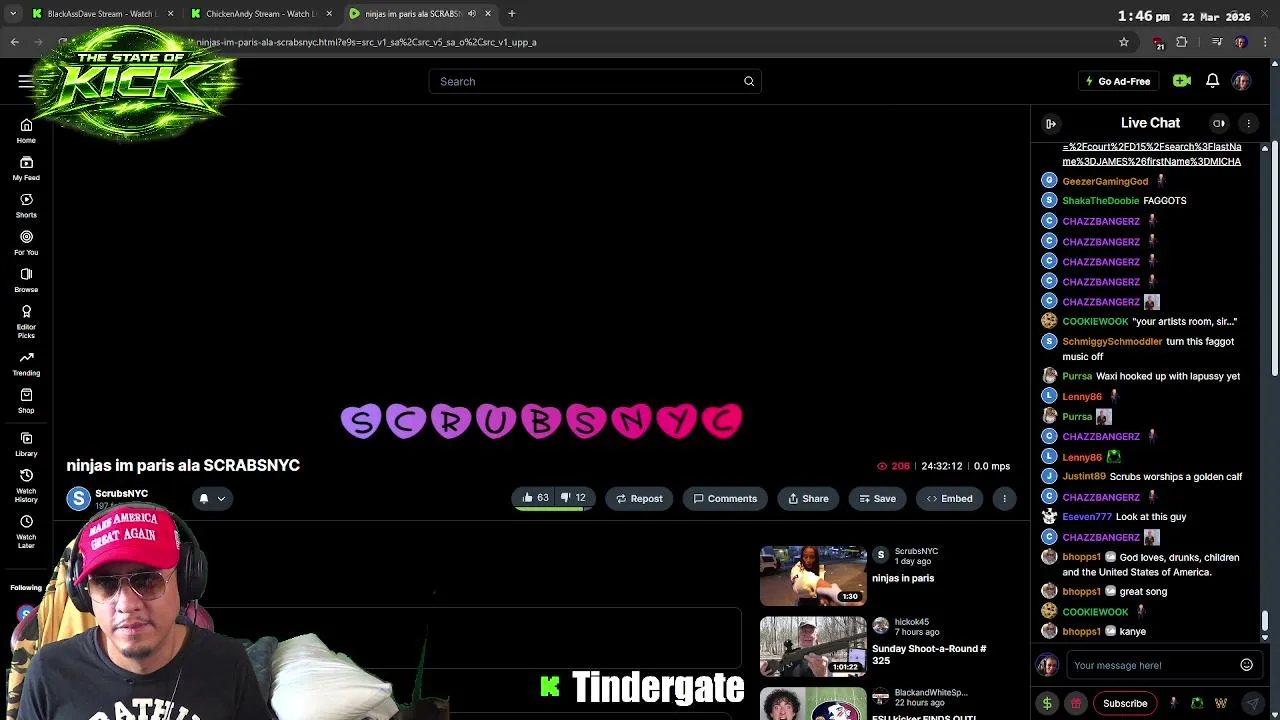The width and height of the screenshot is (1280, 720).
Task: Toggle ScrubsNYC channel notification bell
Action: 203,498
